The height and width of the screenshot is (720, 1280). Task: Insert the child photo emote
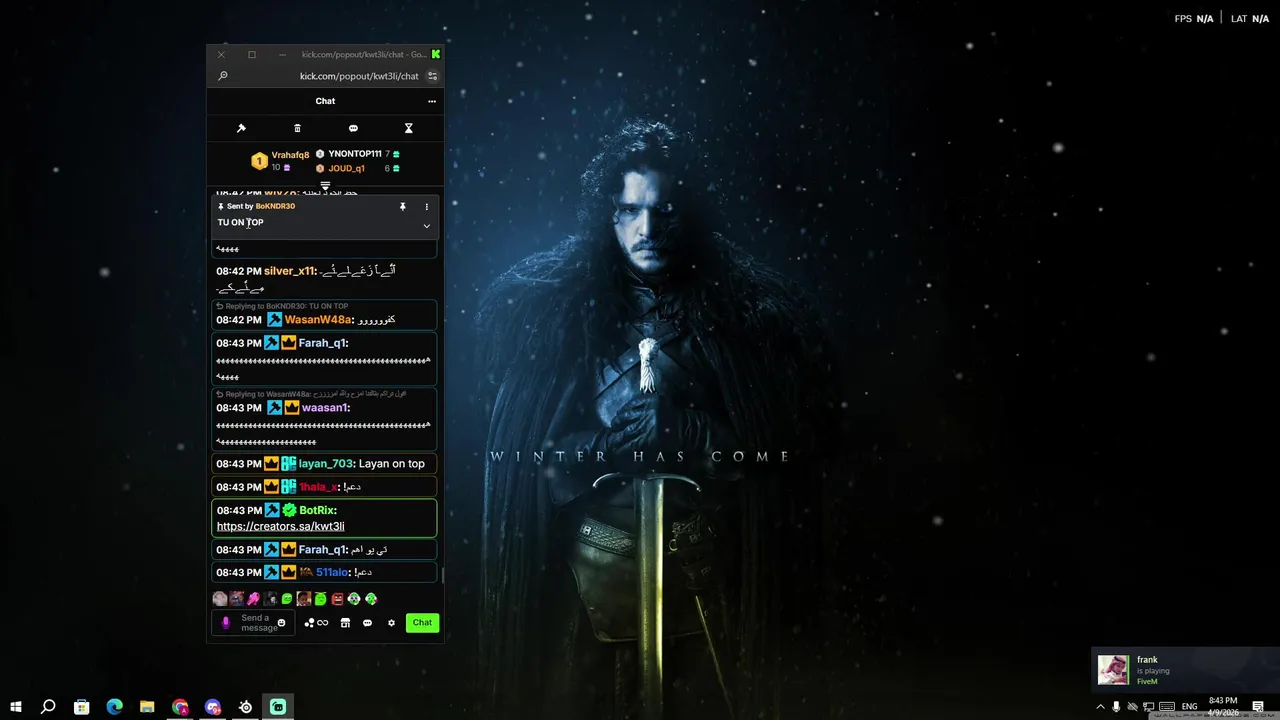point(304,599)
